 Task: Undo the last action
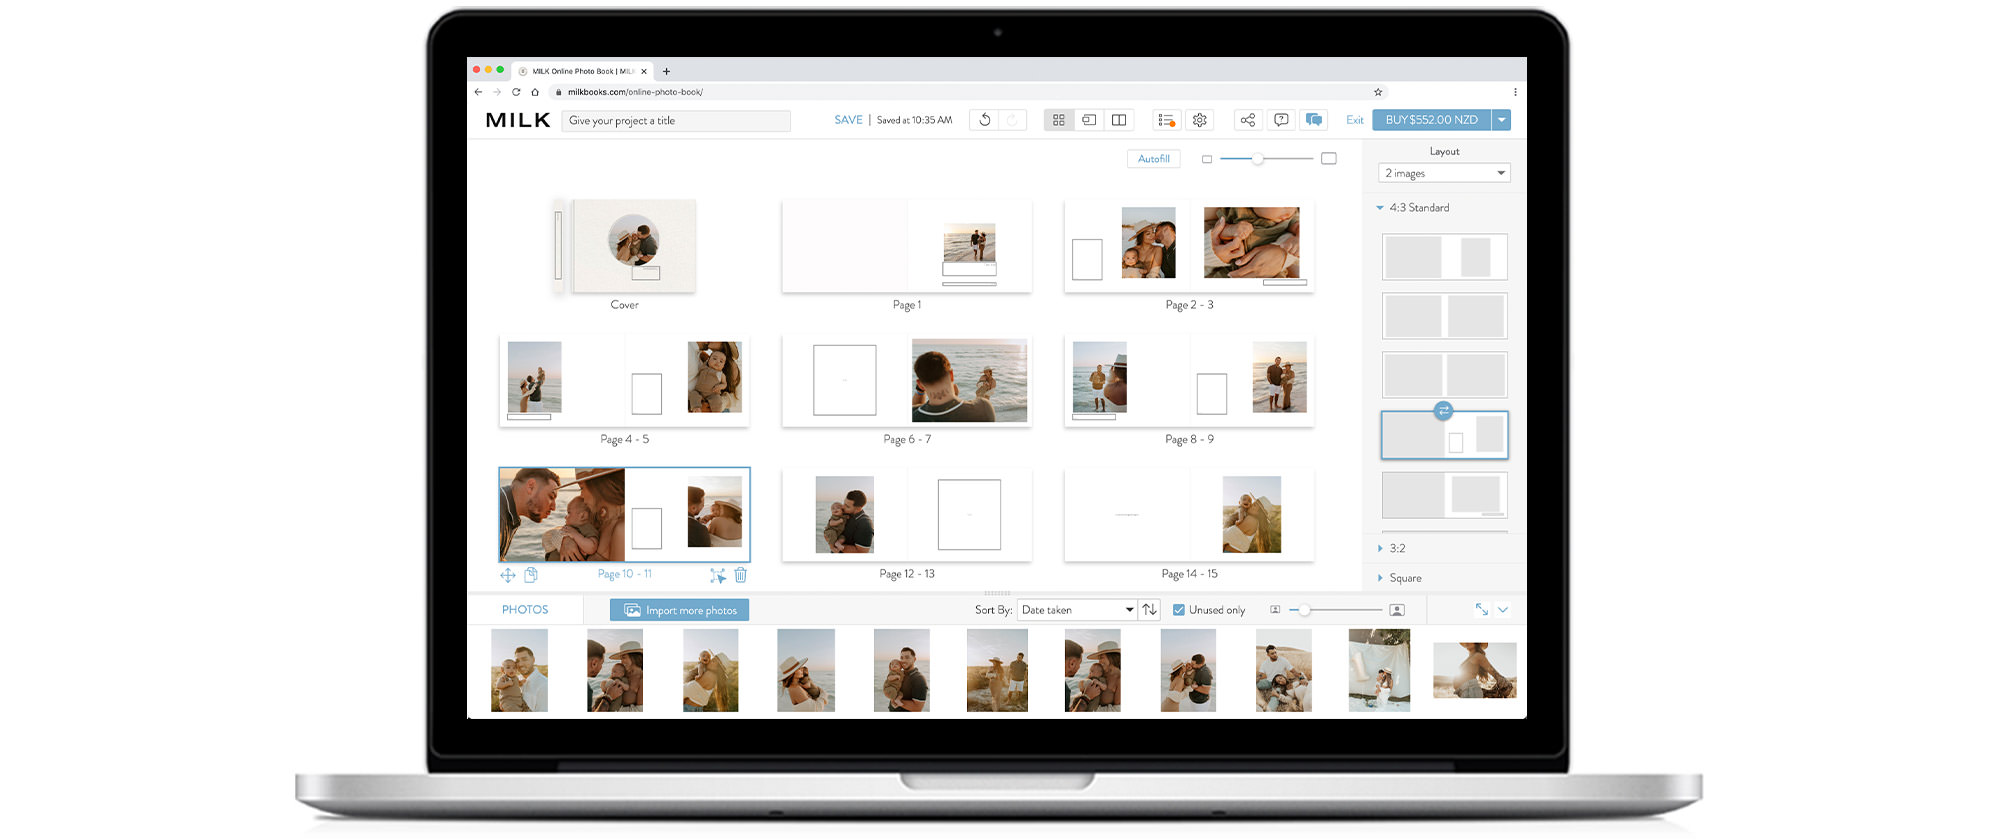[985, 120]
